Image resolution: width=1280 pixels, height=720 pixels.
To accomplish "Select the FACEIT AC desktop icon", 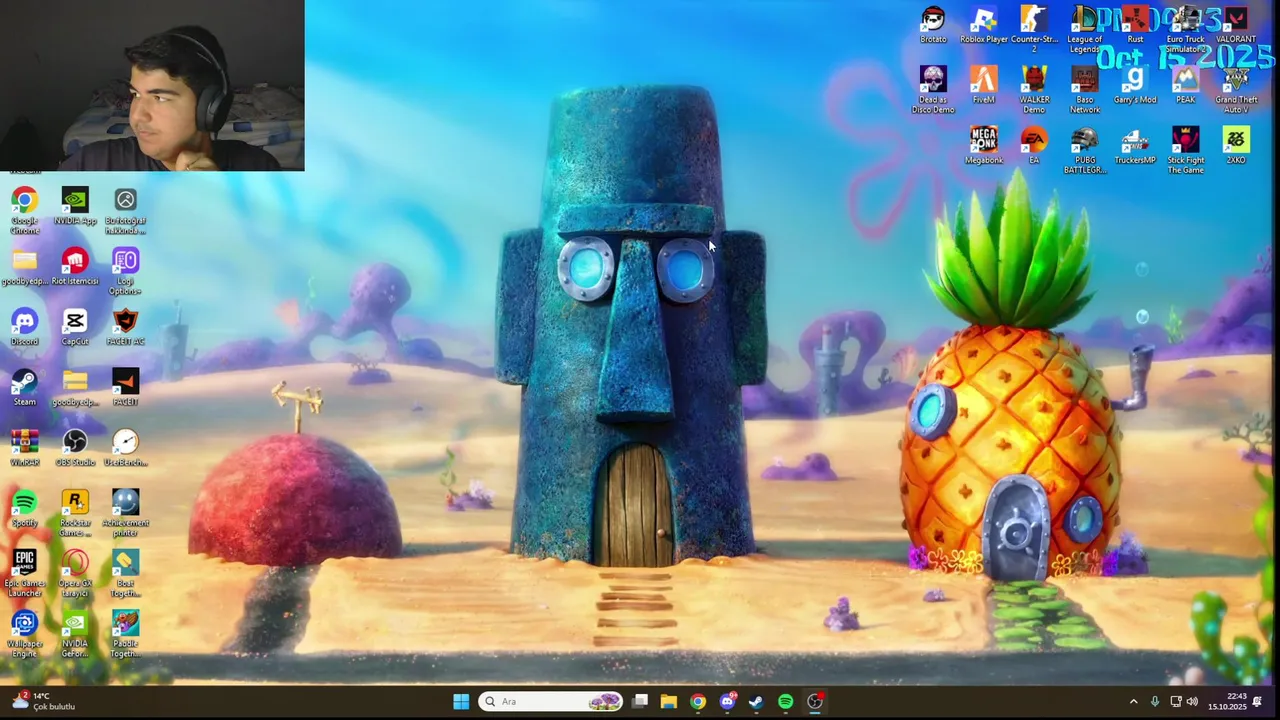I will [125, 328].
